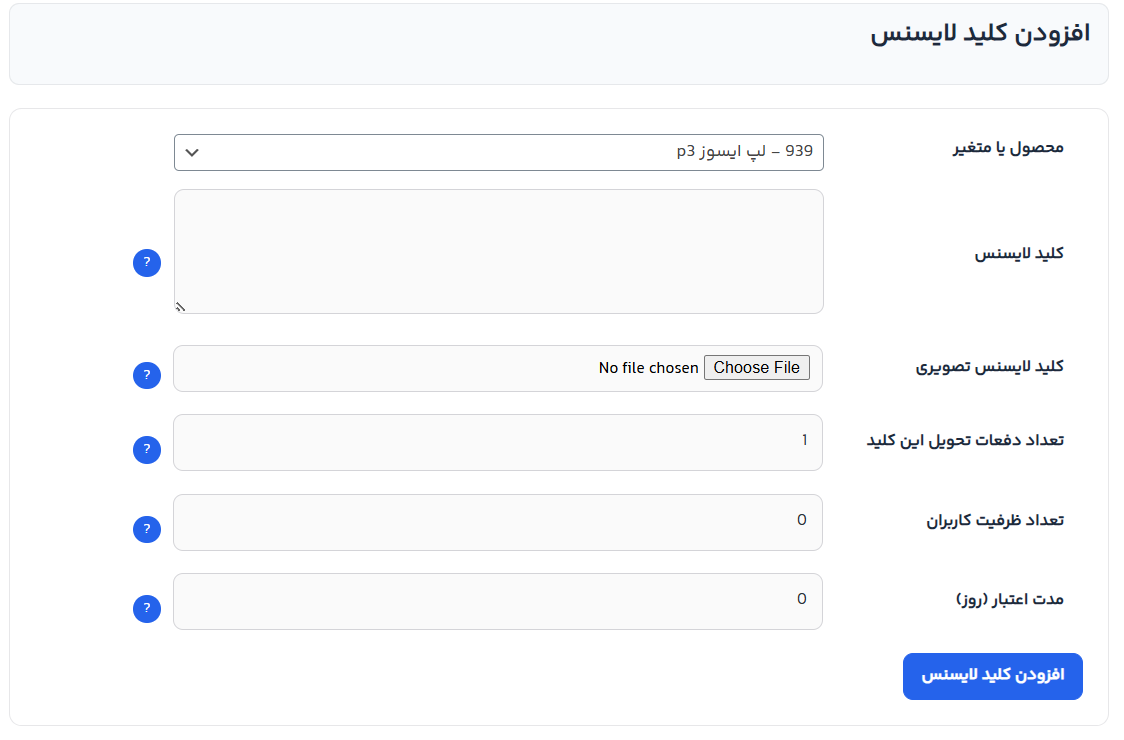Click label تعداد دفعات تحویل این کلید

pyautogui.click(x=966, y=440)
